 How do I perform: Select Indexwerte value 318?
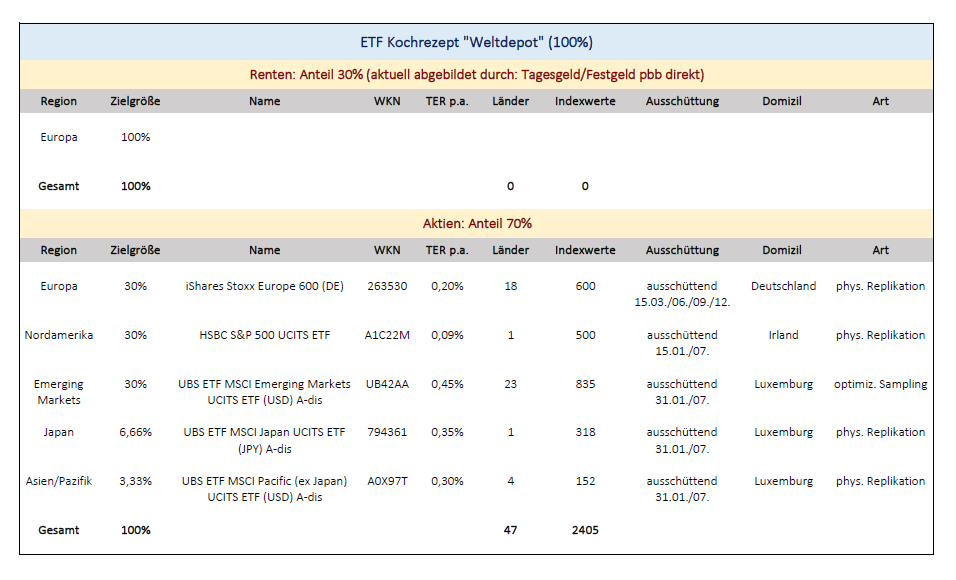point(585,432)
